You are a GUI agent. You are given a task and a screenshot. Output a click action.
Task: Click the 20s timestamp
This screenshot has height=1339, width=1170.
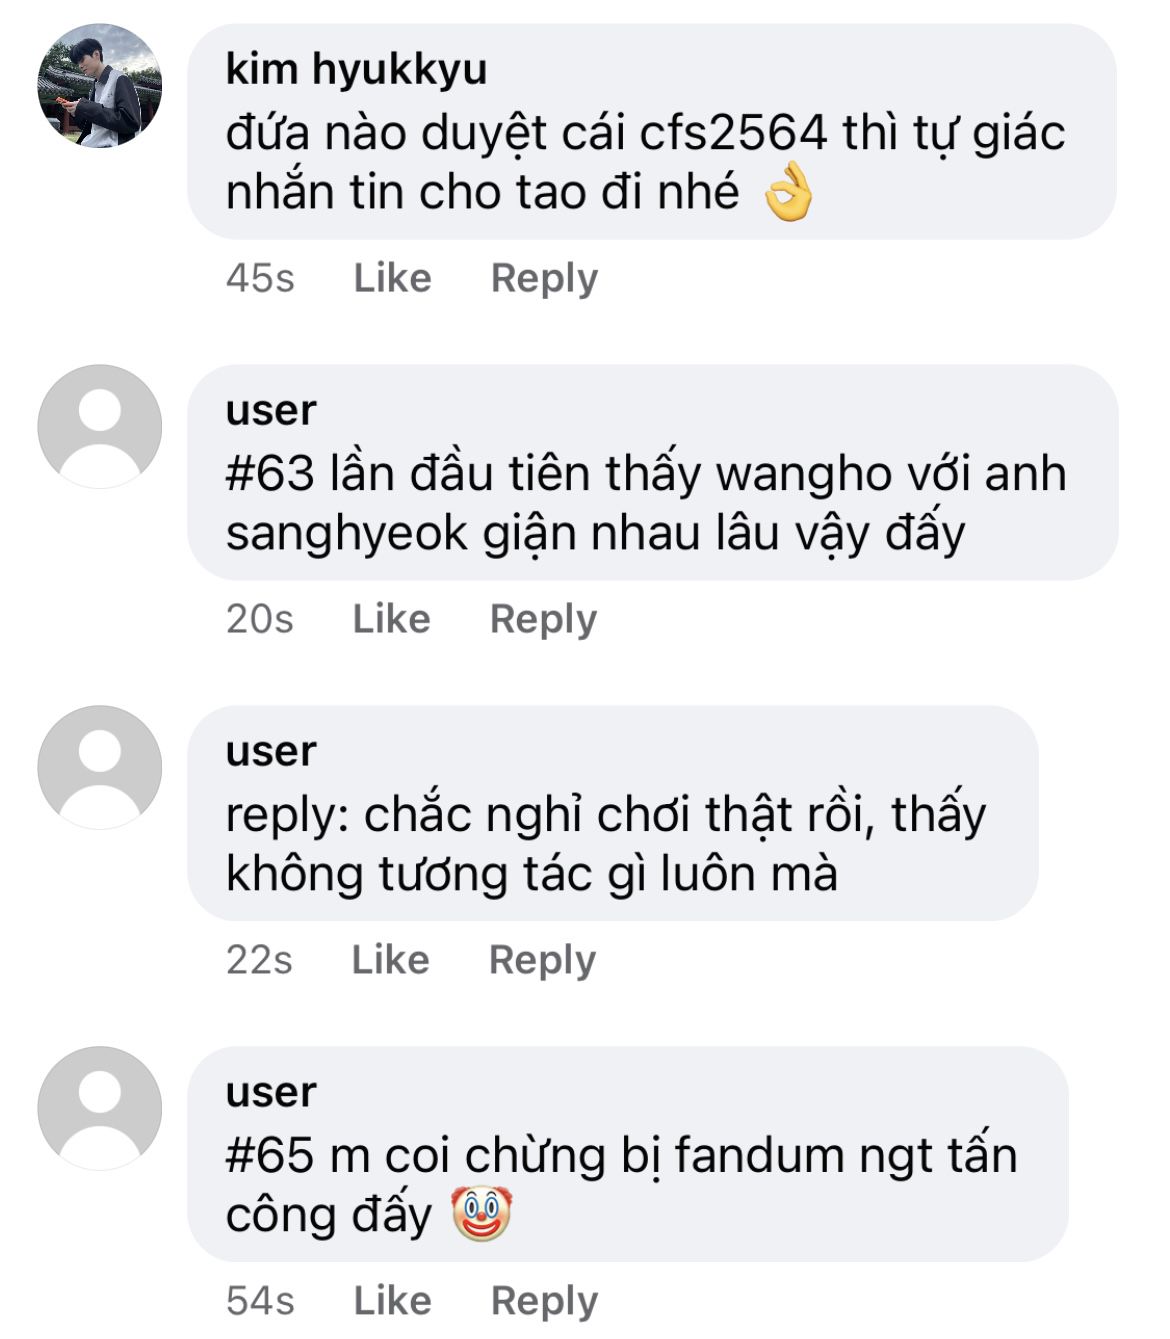260,619
